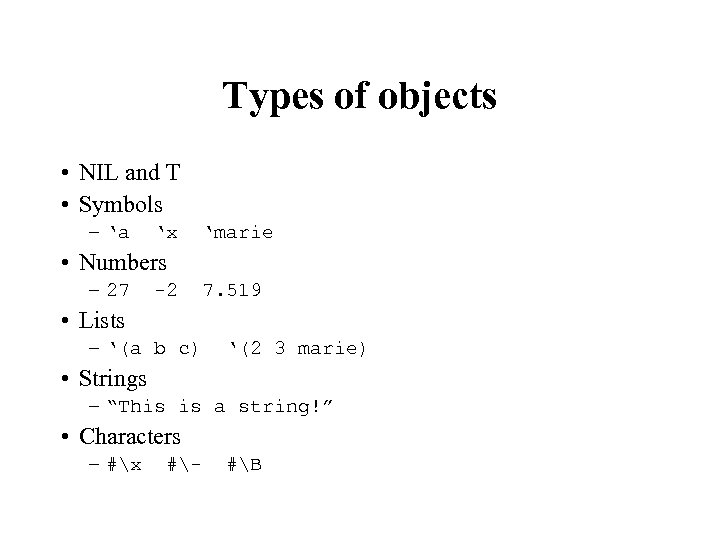Click the number -2 example
Viewport: 720px width, 540px height.
[x=166, y=291]
